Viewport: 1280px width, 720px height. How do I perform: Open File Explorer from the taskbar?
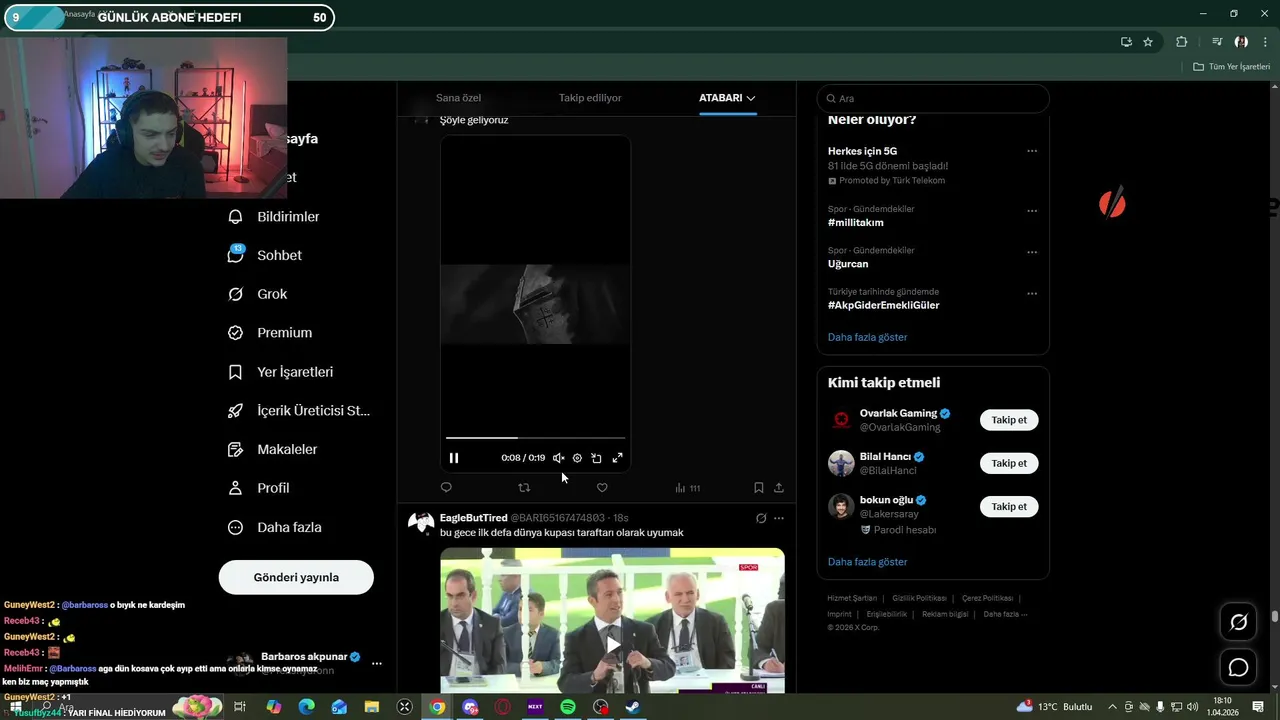(372, 707)
